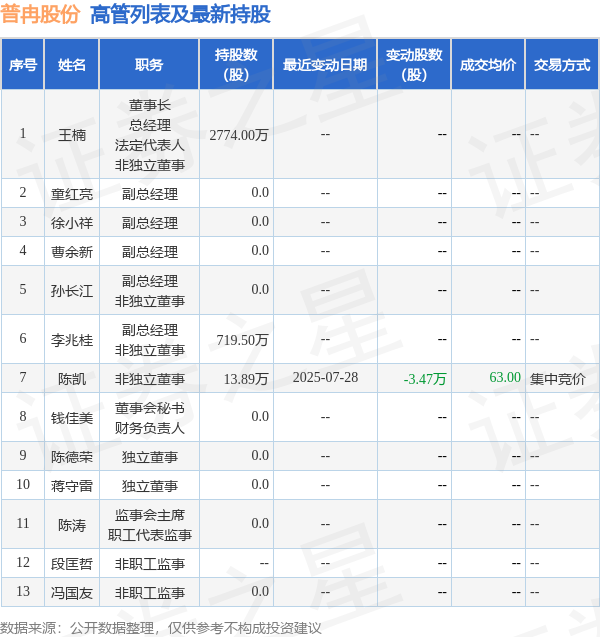Click the 63.00 average price
Image resolution: width=600 pixels, height=637 pixels.
pos(505,377)
